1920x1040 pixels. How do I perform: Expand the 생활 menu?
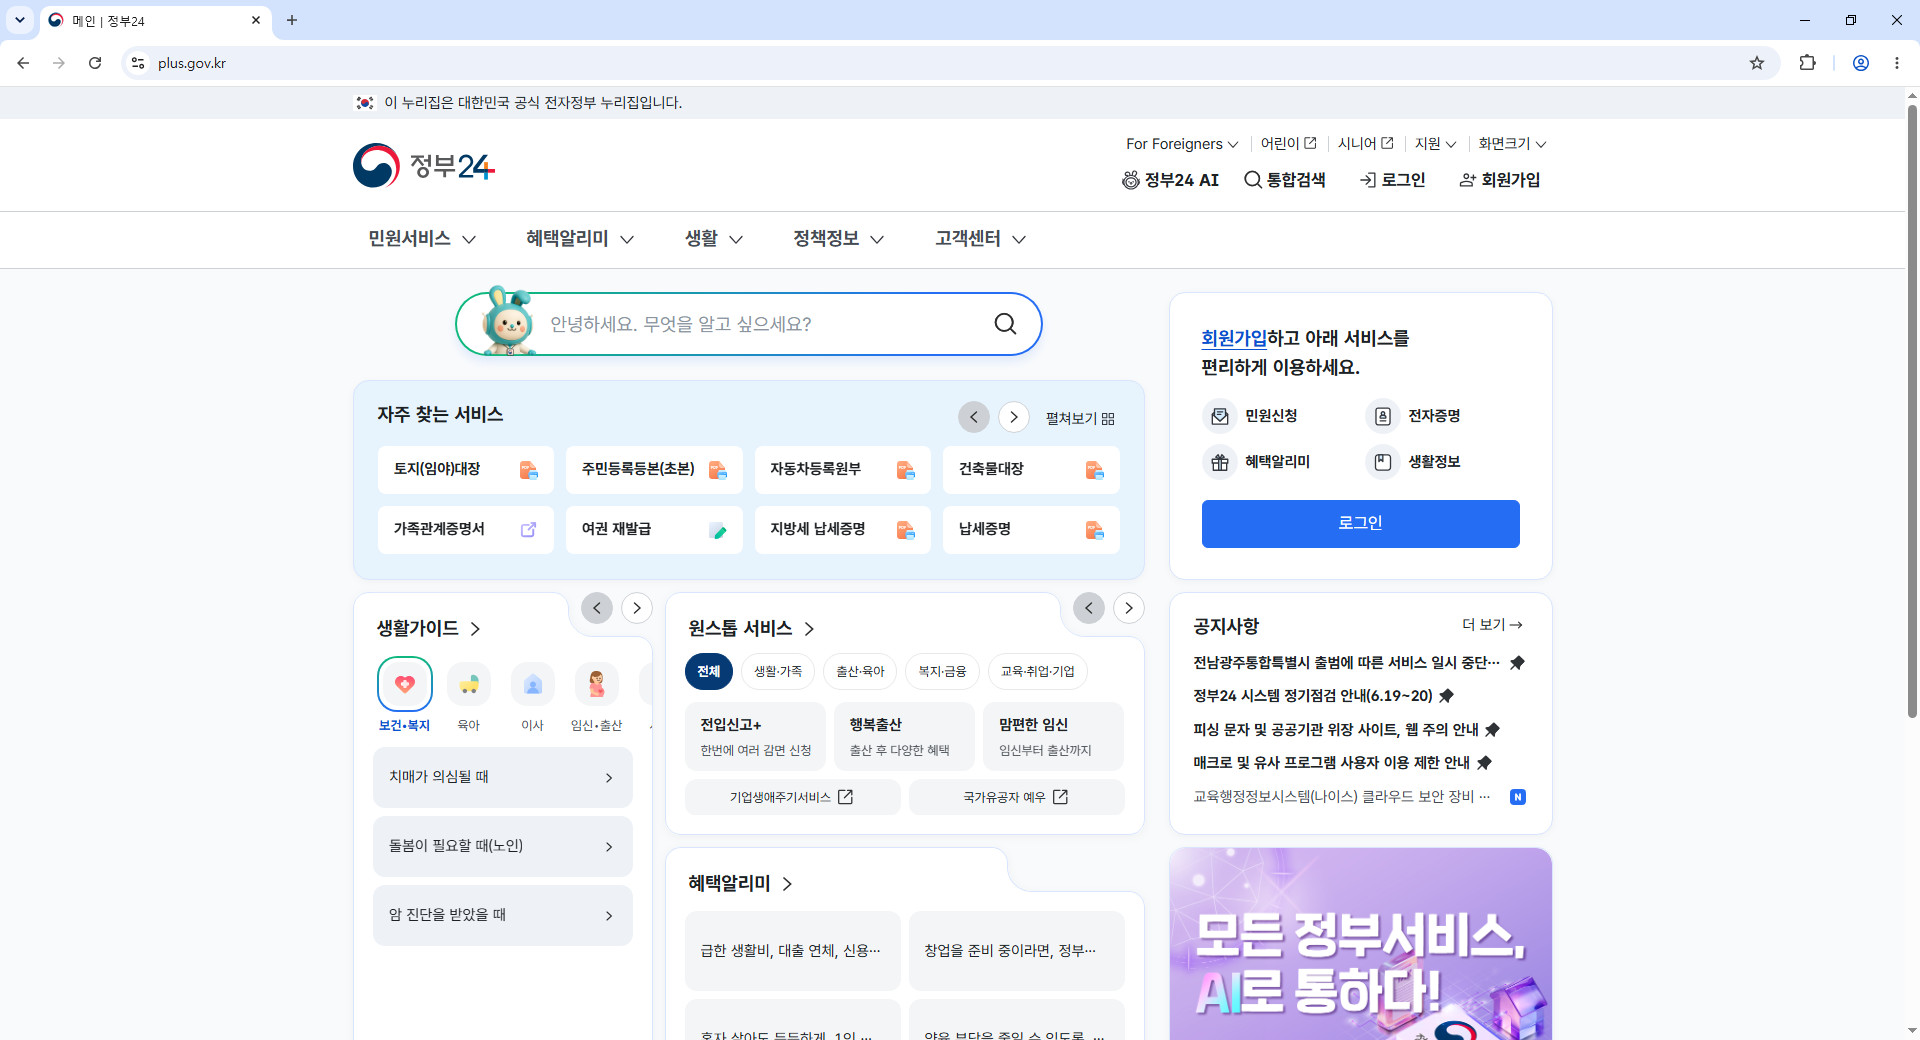713,239
